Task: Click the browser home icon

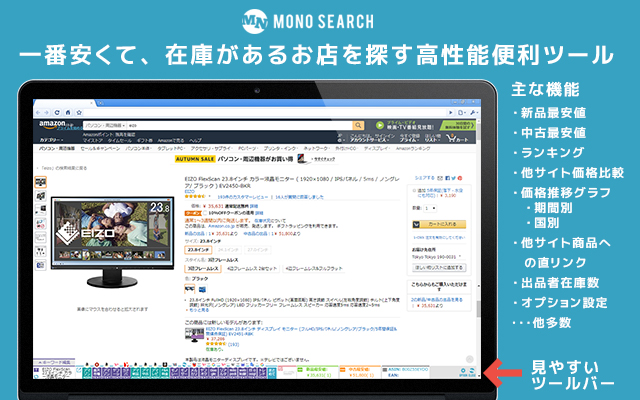Action: point(68,113)
